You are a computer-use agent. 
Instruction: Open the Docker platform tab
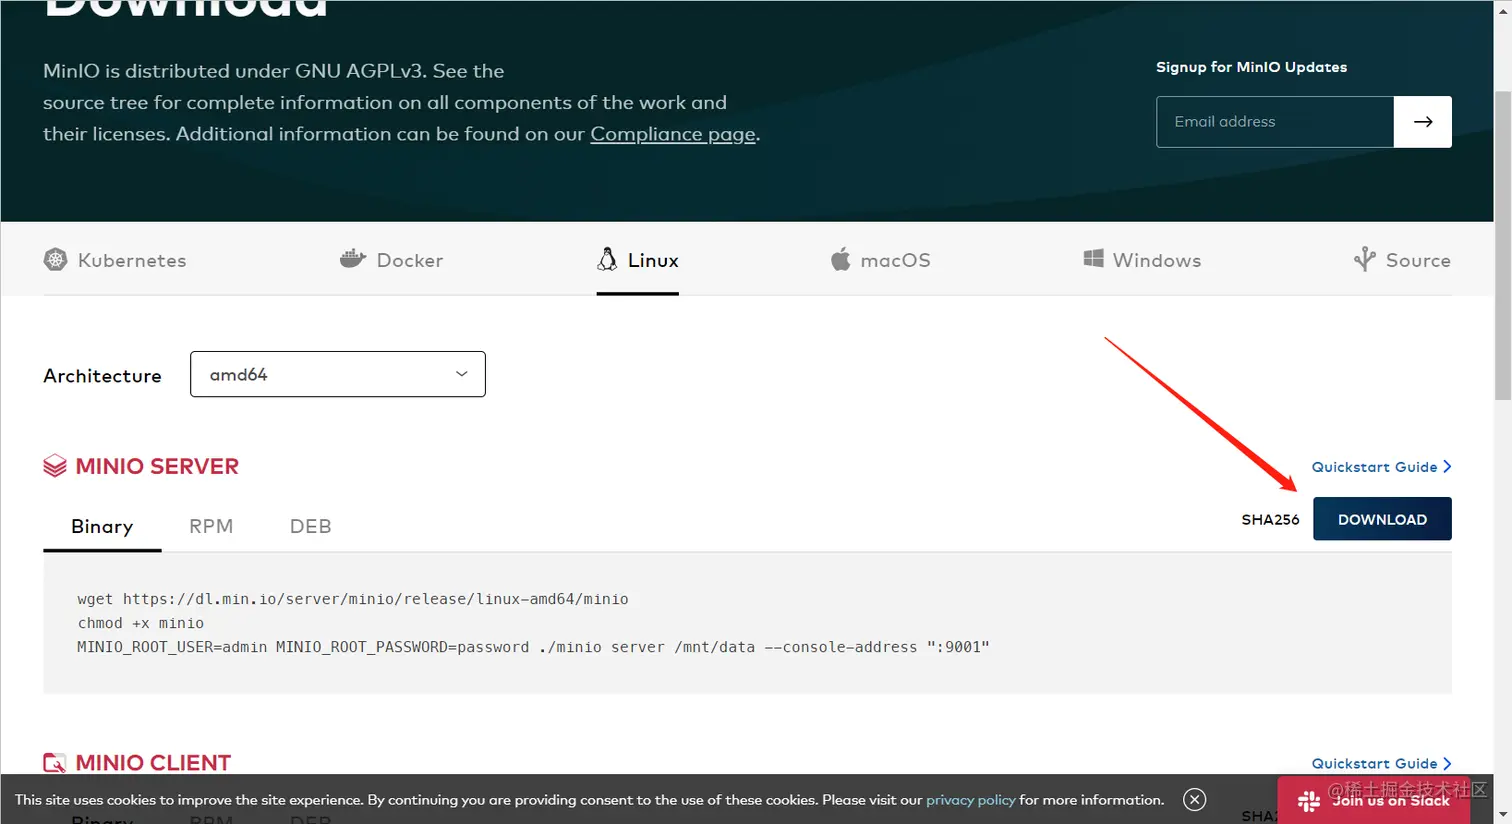tap(391, 260)
